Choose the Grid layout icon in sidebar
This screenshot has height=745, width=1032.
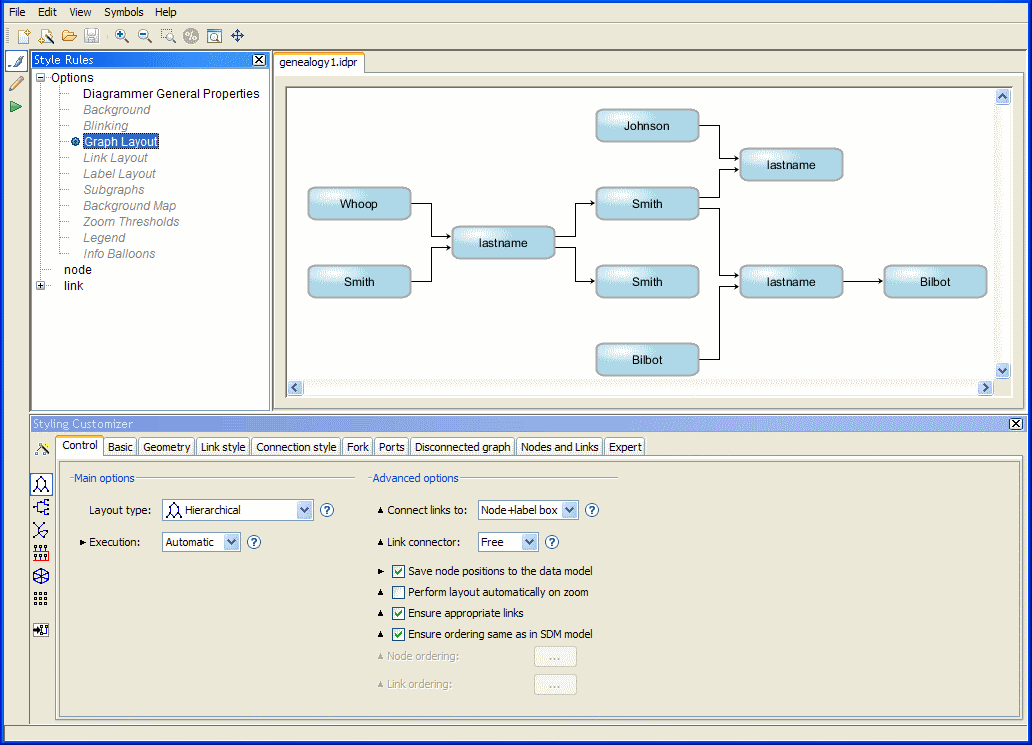click(41, 599)
